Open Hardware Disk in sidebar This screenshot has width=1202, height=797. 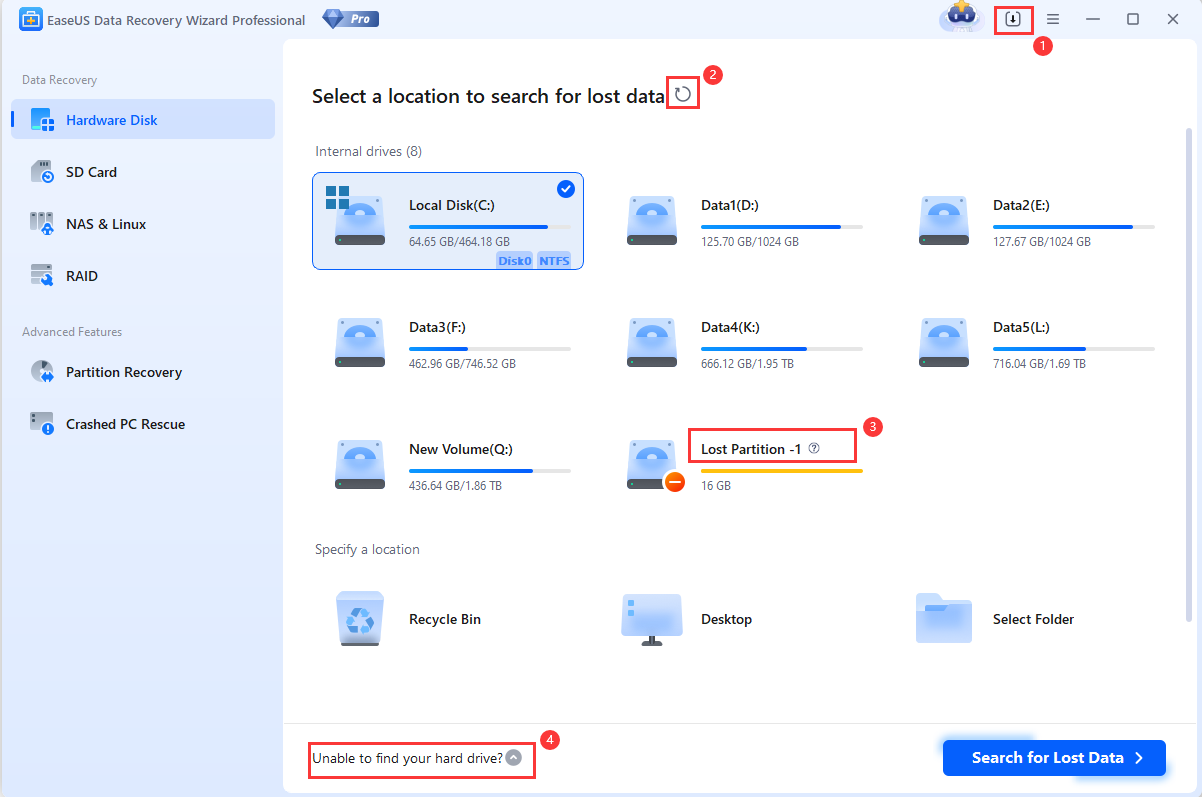click(143, 120)
